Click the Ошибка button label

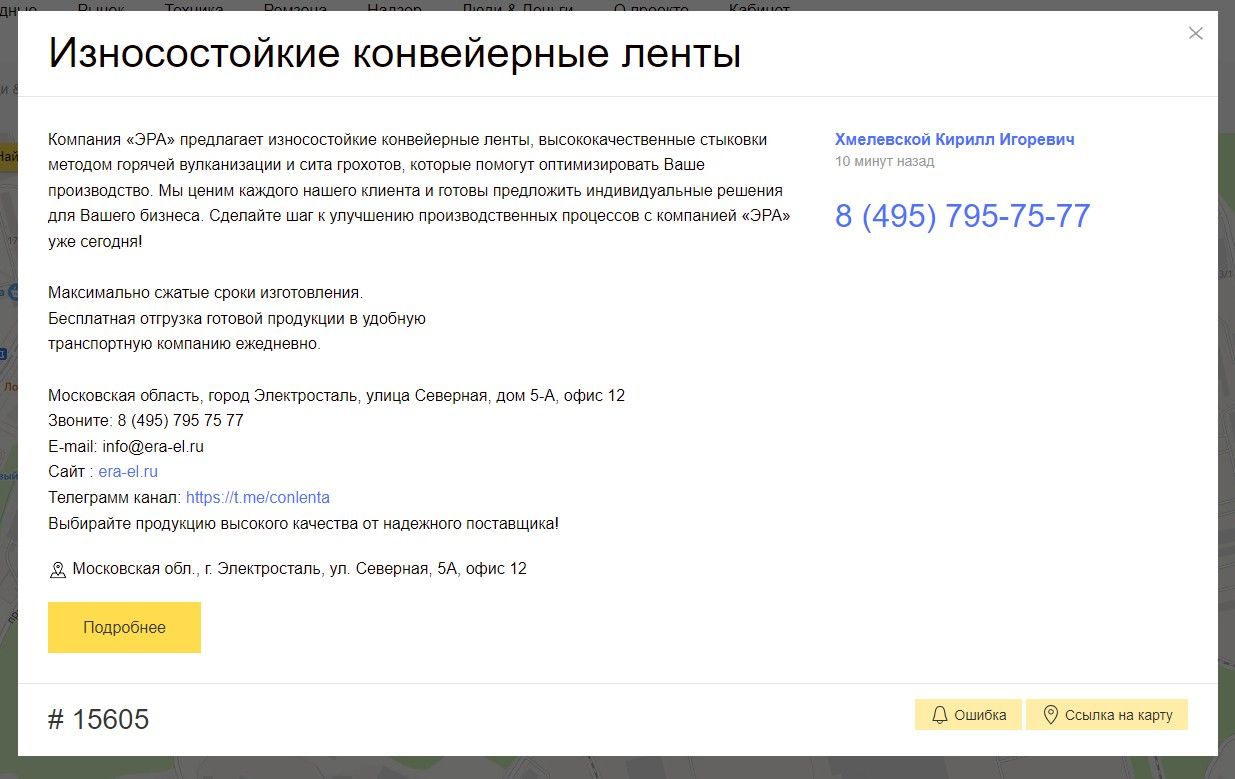[x=980, y=715]
